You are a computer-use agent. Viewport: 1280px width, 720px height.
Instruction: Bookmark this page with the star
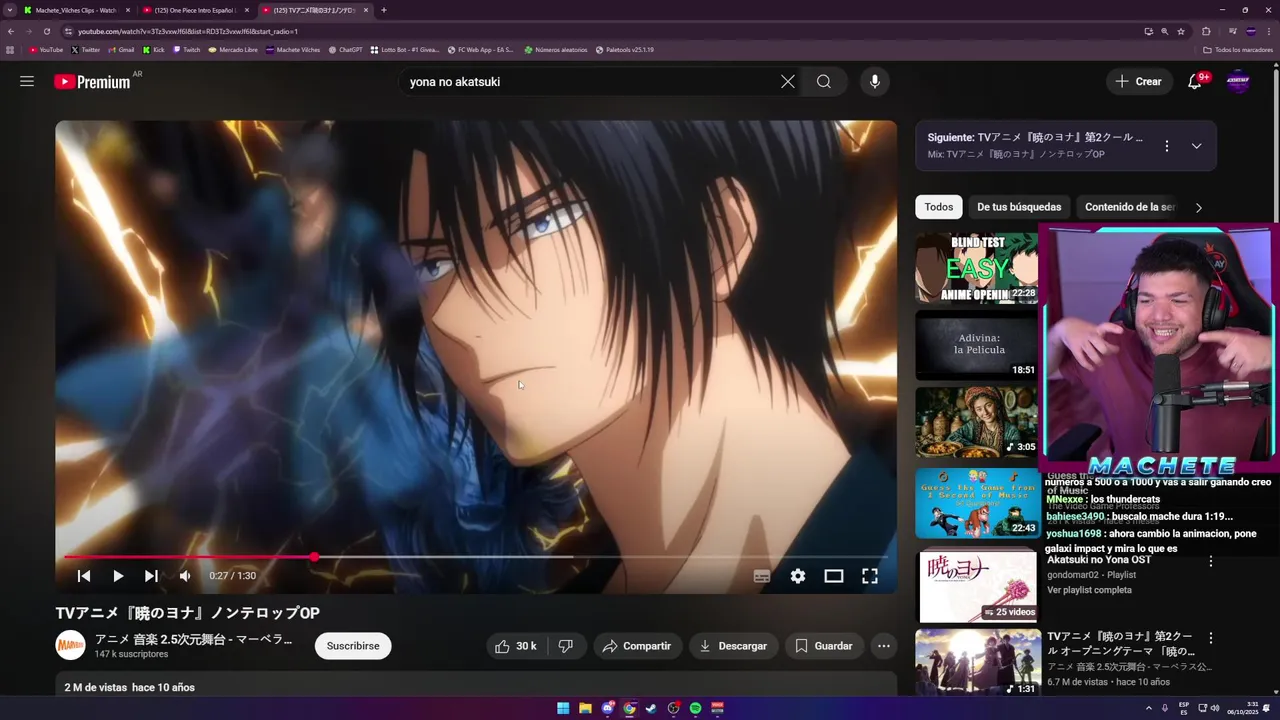(1181, 31)
